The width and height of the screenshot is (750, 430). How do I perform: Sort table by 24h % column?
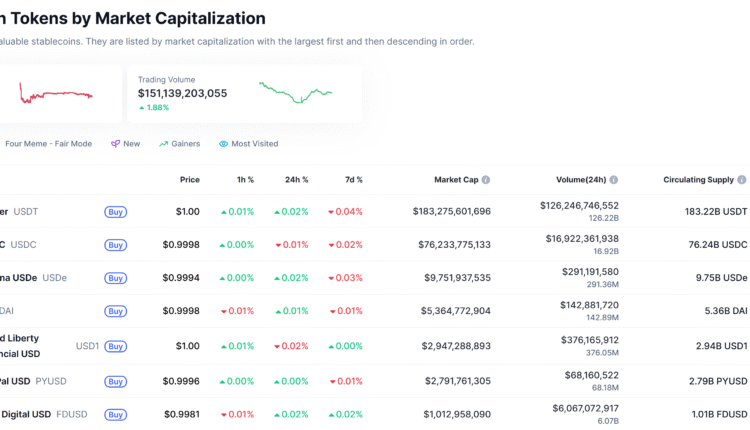297,180
